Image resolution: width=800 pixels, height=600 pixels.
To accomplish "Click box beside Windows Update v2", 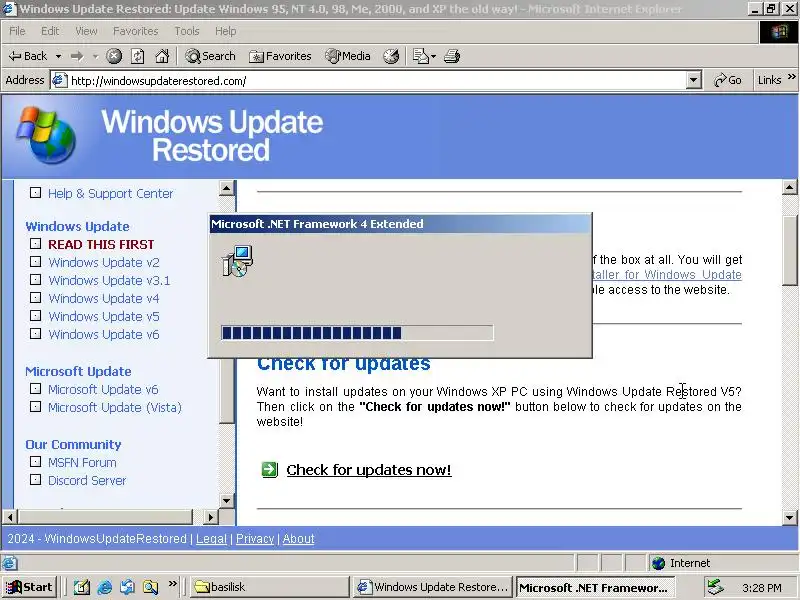I will click(35, 262).
